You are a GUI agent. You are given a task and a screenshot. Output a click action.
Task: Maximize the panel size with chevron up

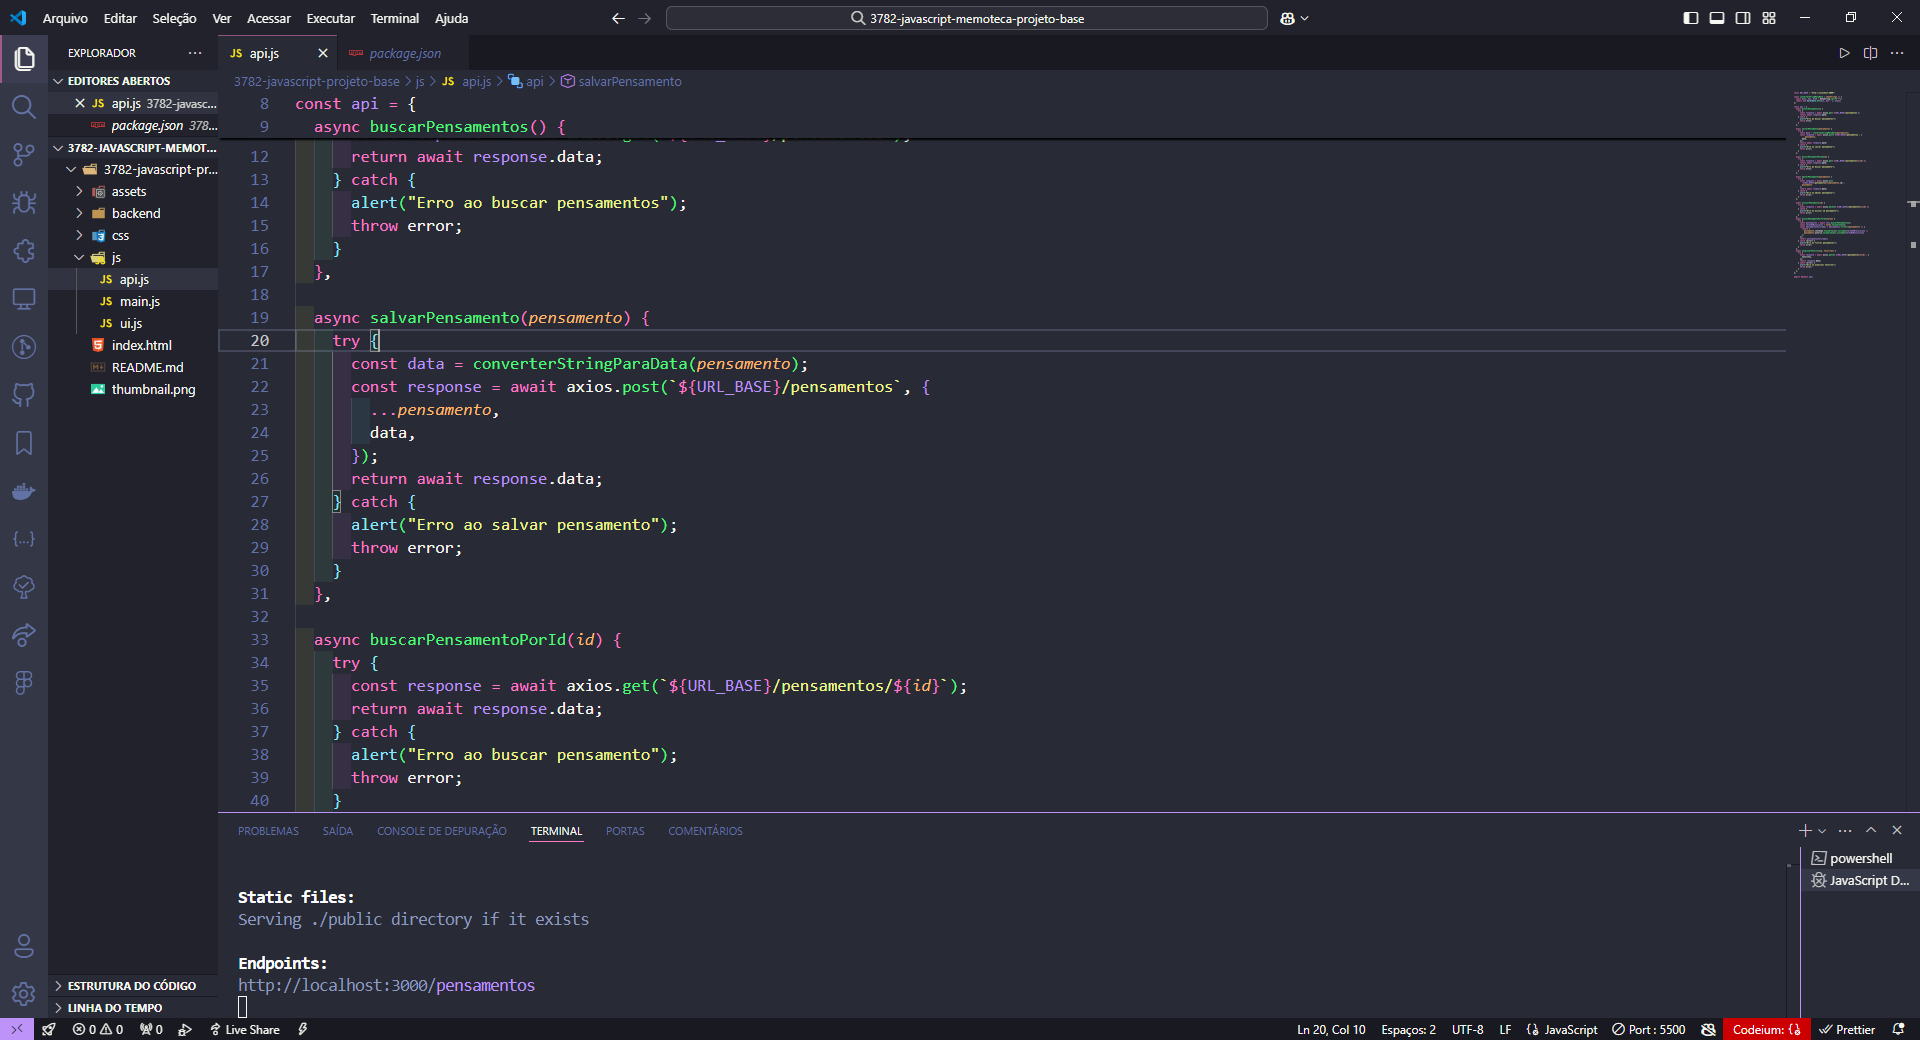[1871, 830]
